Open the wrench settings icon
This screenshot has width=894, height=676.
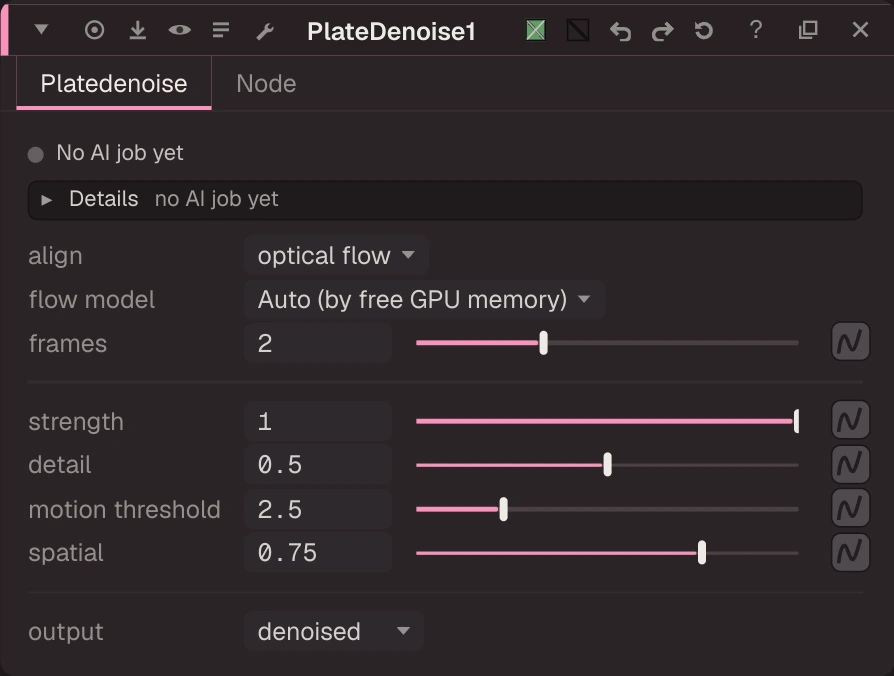tap(265, 31)
